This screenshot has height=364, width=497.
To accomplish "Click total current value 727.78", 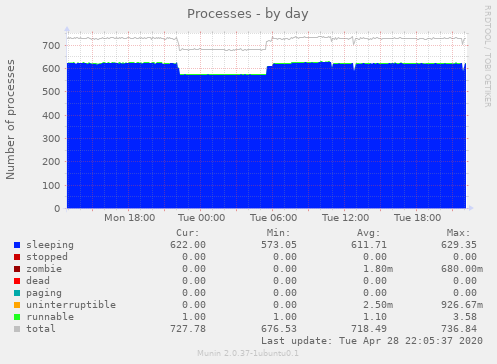I will 188,329.
